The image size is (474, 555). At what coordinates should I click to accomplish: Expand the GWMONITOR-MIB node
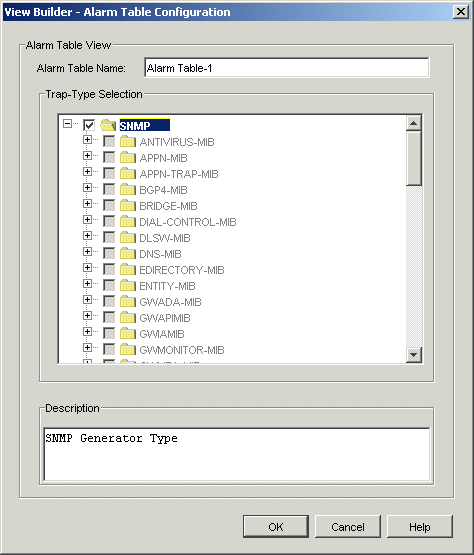click(87, 348)
